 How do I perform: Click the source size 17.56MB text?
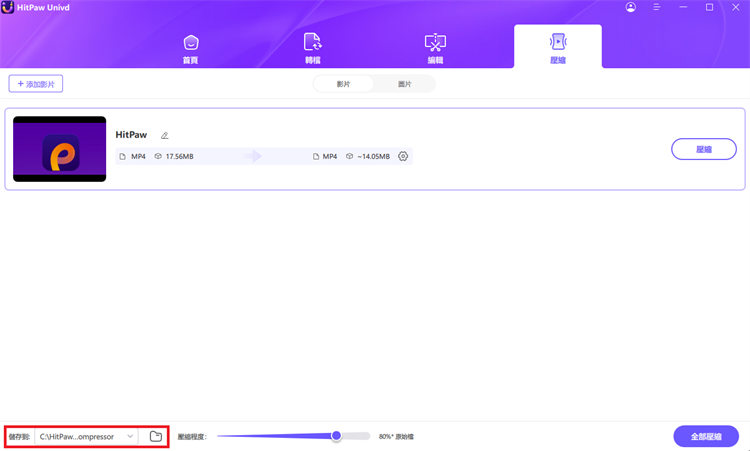click(x=179, y=156)
